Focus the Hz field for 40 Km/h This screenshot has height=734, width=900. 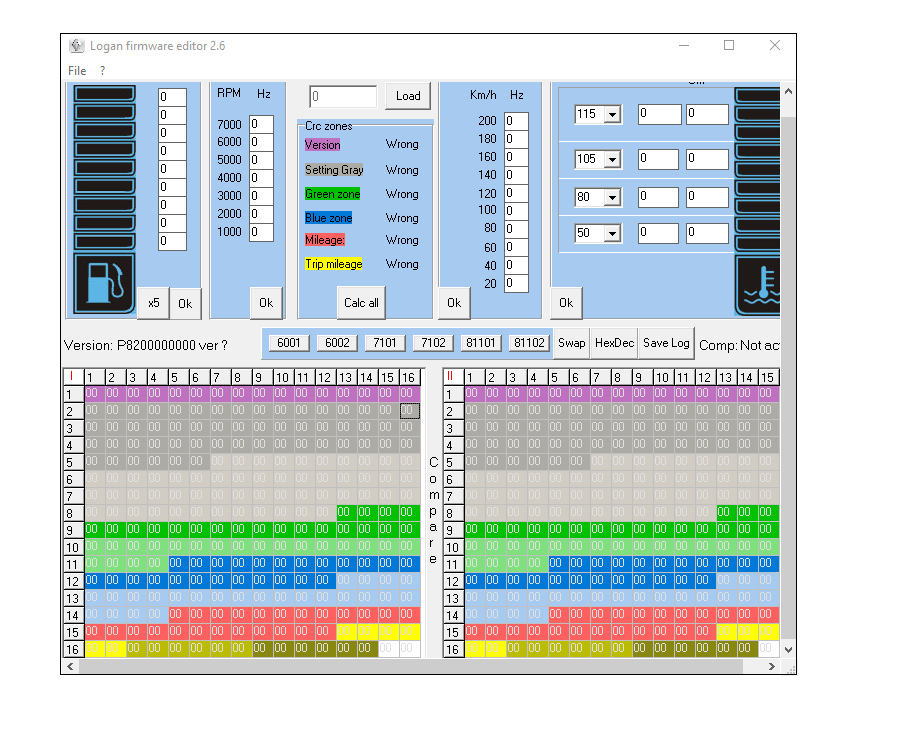(516, 265)
